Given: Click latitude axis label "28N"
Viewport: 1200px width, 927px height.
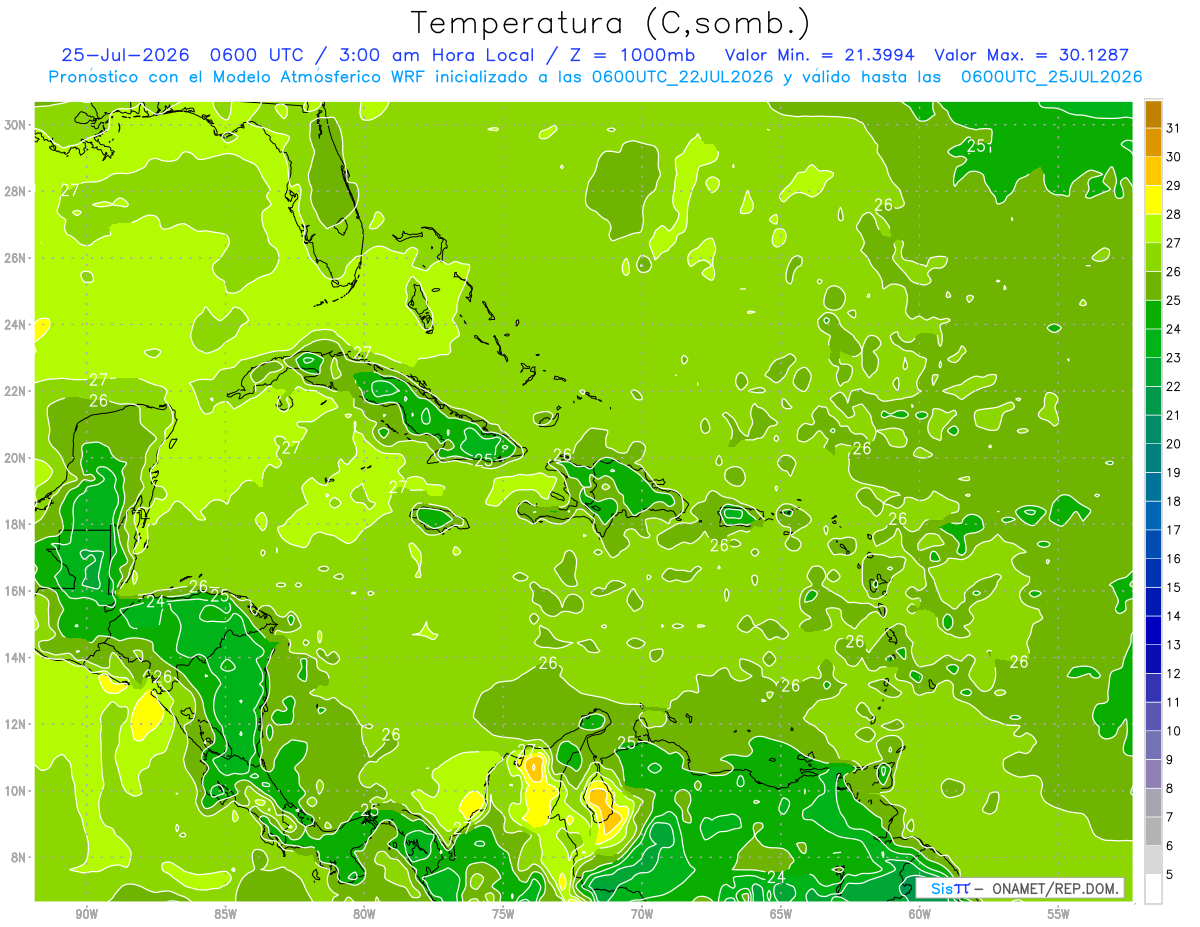Looking at the screenshot, I should point(15,190).
